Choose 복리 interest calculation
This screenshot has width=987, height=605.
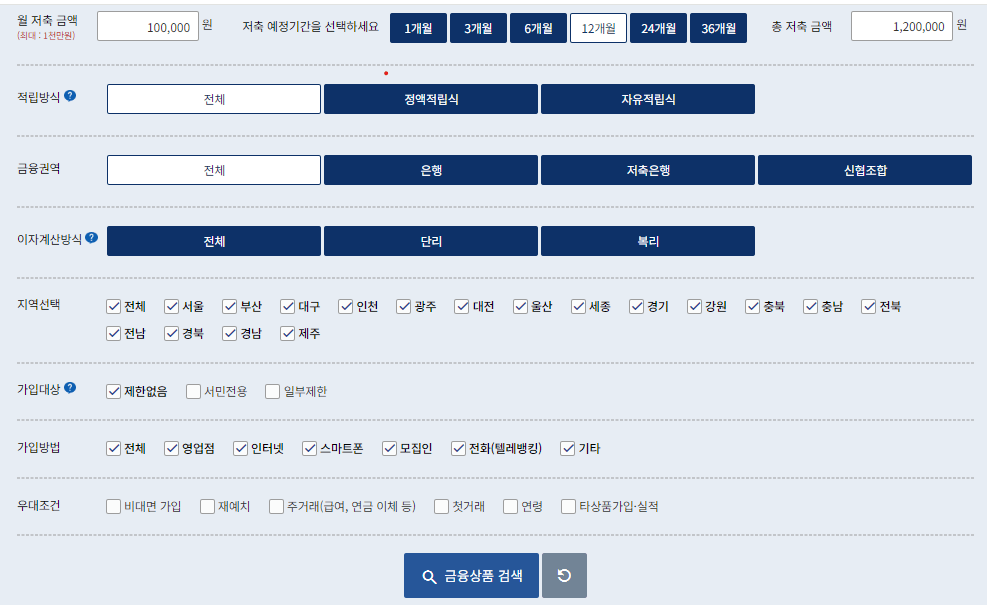[x=647, y=240]
